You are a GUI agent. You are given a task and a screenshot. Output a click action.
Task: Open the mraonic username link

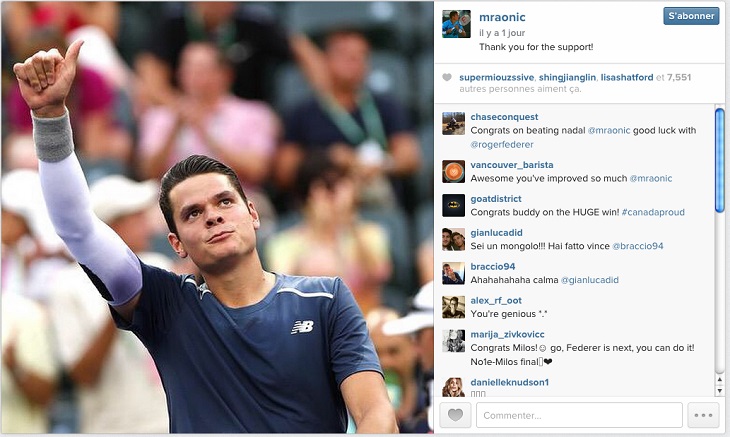coord(502,17)
